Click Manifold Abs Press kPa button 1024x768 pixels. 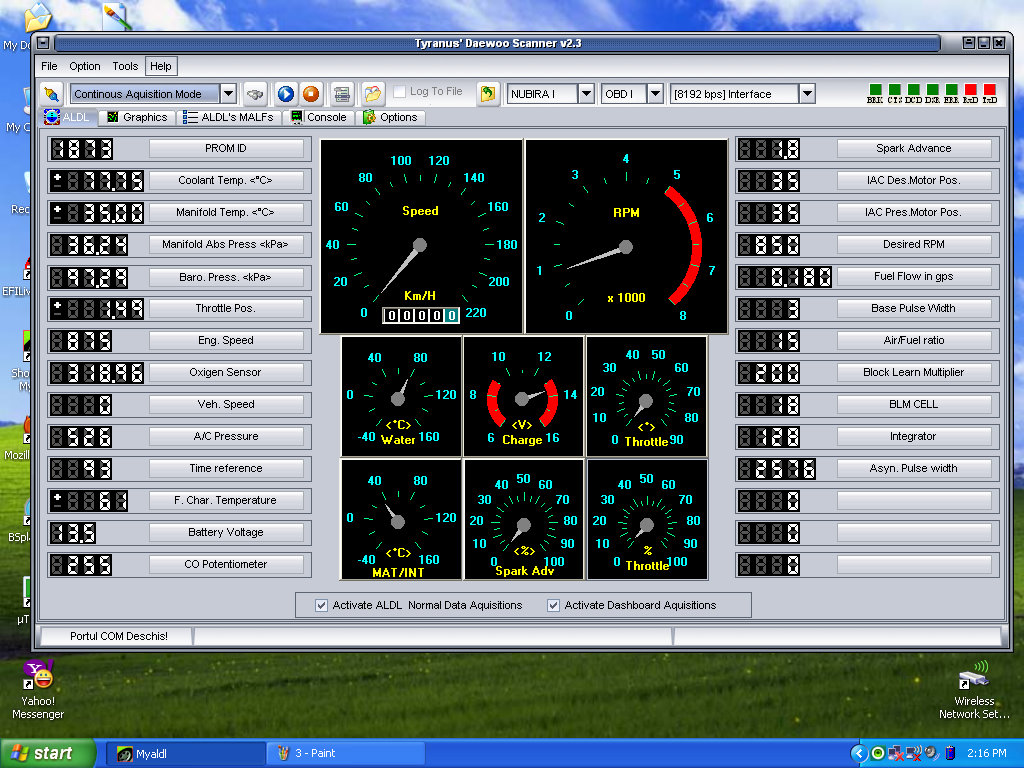[x=226, y=244]
